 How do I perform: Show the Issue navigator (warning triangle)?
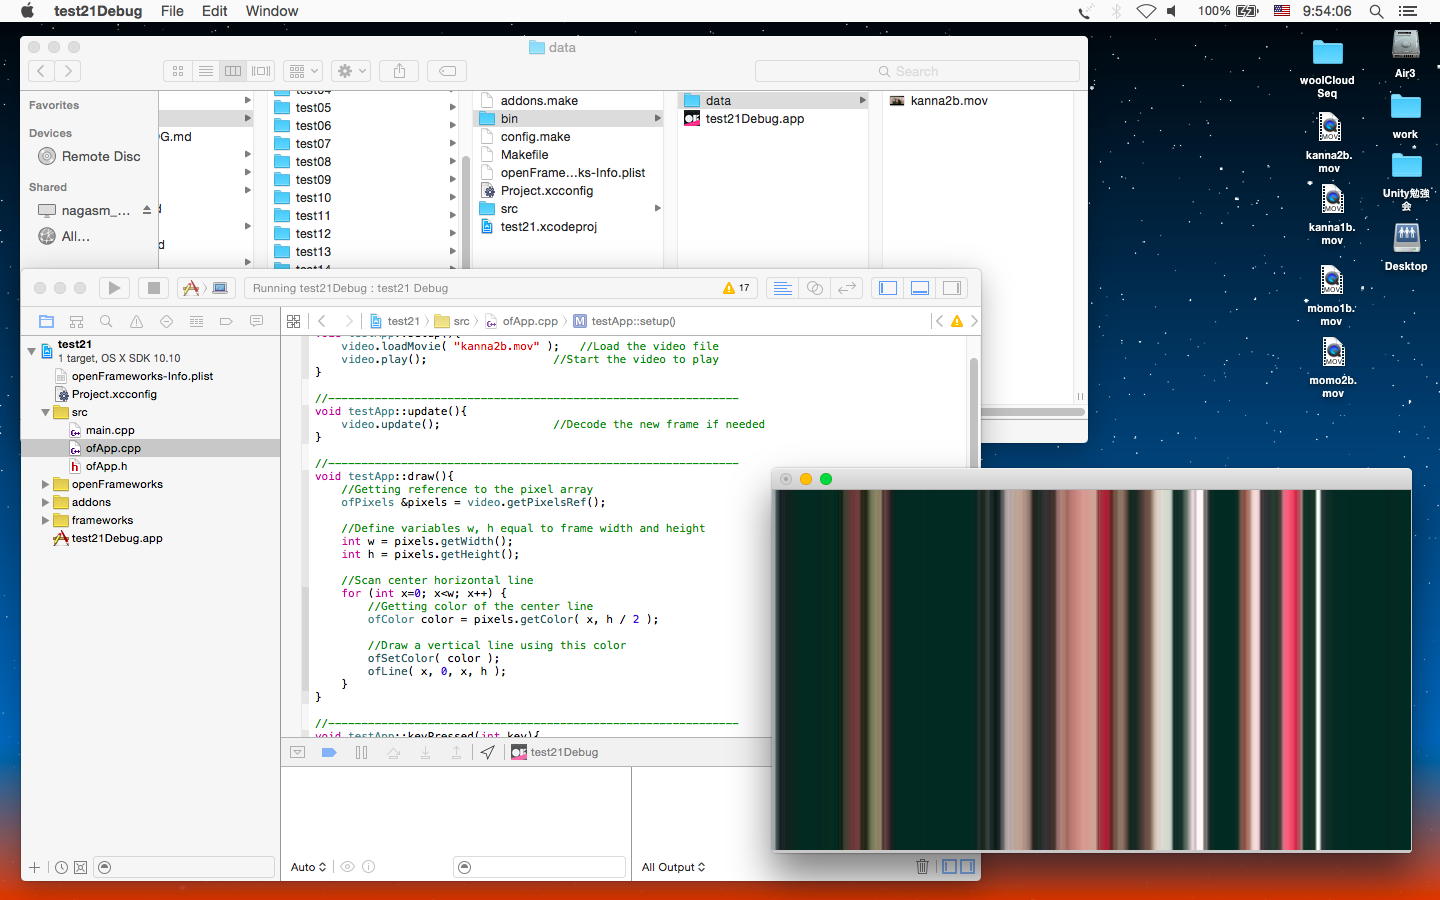(x=136, y=321)
